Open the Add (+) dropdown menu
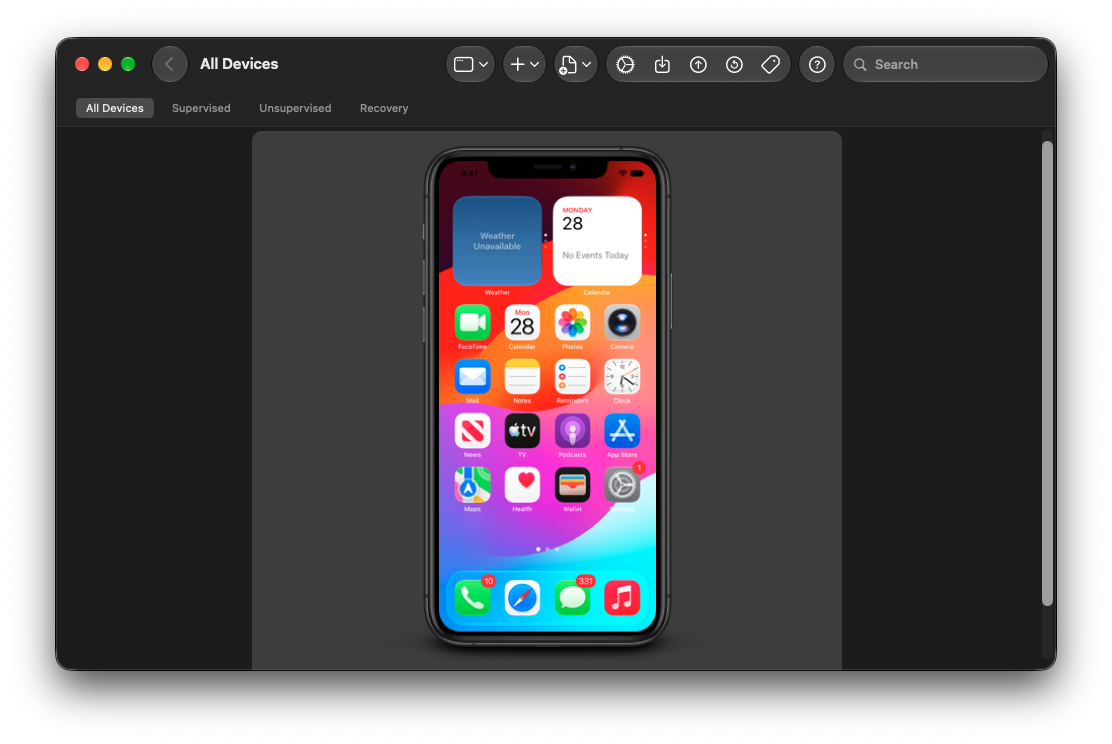This screenshot has height=744, width=1112. click(524, 65)
